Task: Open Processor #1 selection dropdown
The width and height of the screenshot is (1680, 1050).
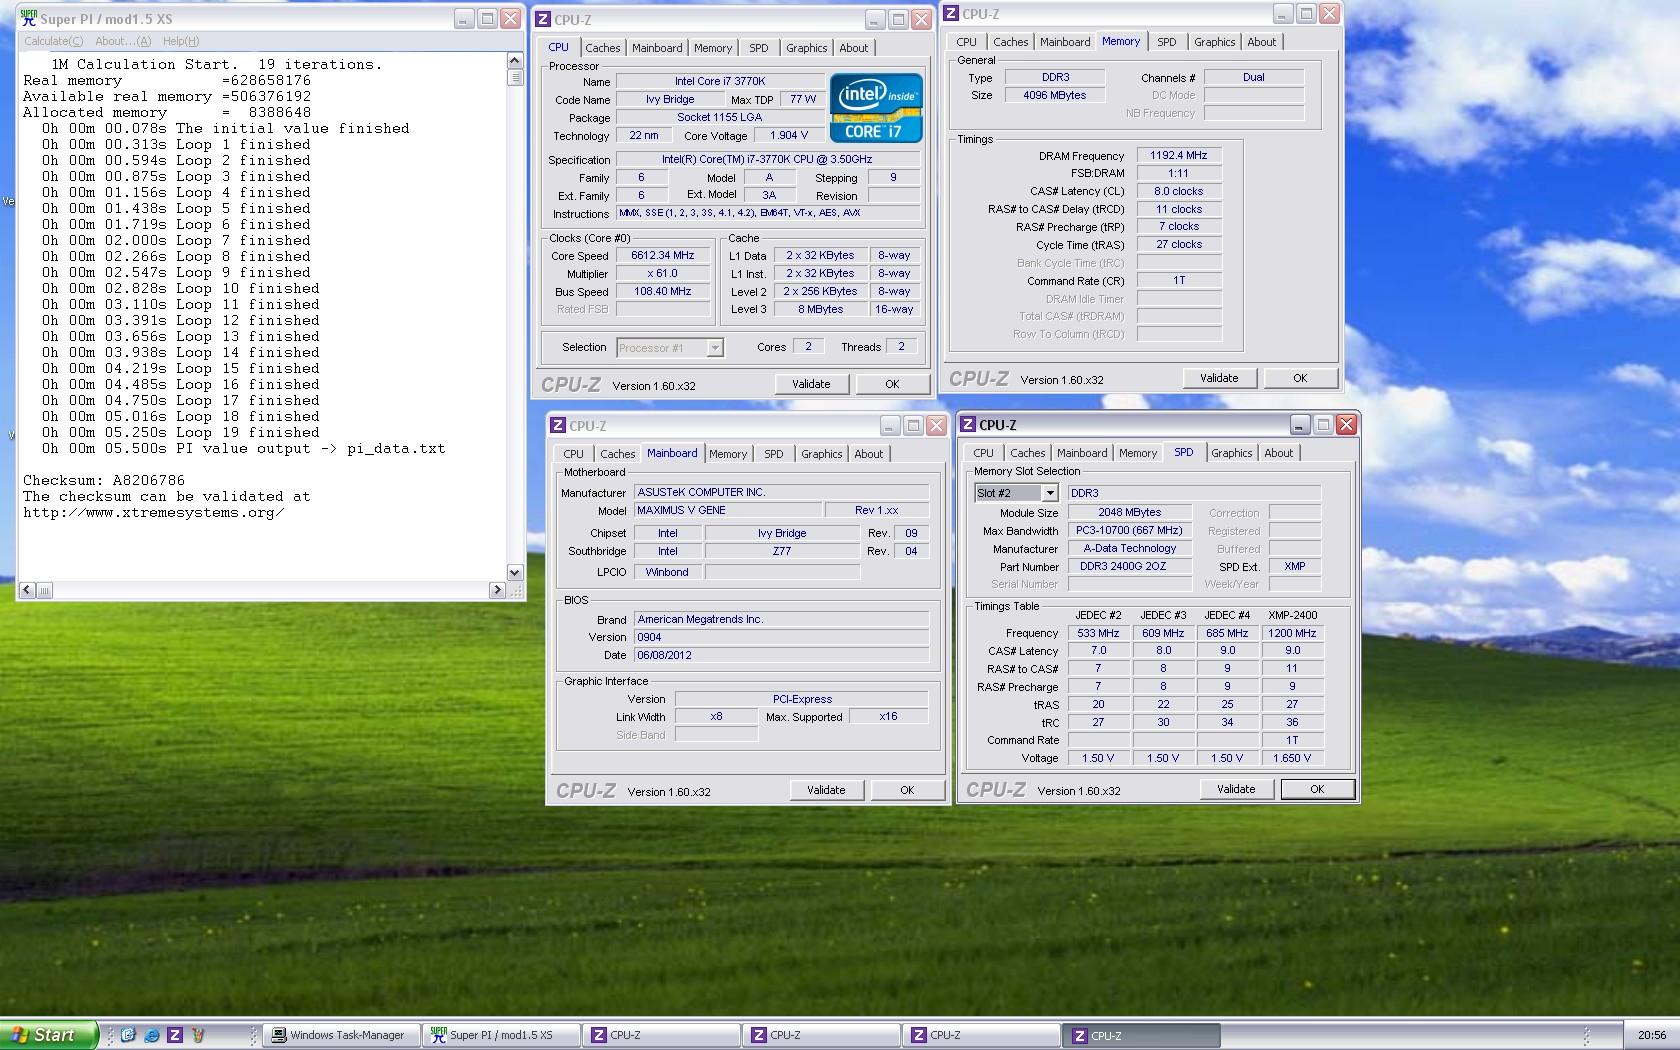Action: click(669, 348)
